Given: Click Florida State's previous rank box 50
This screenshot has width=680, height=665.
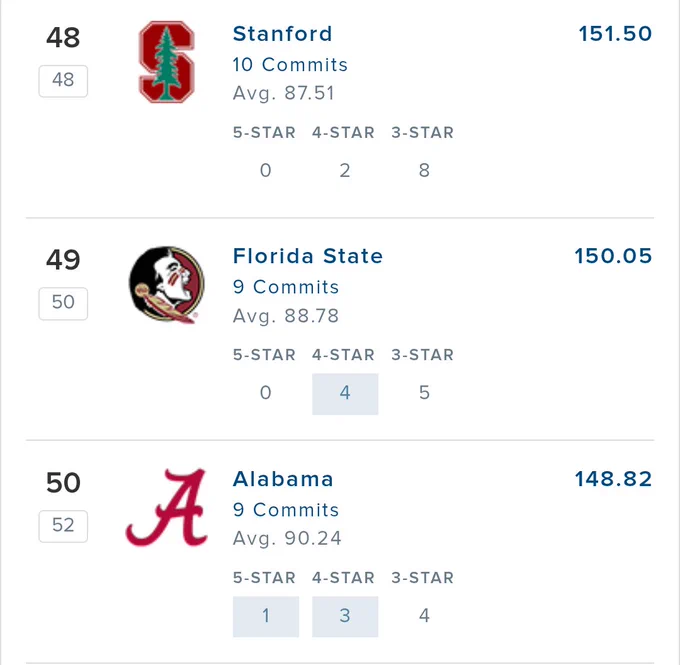Looking at the screenshot, I should coord(63,304).
